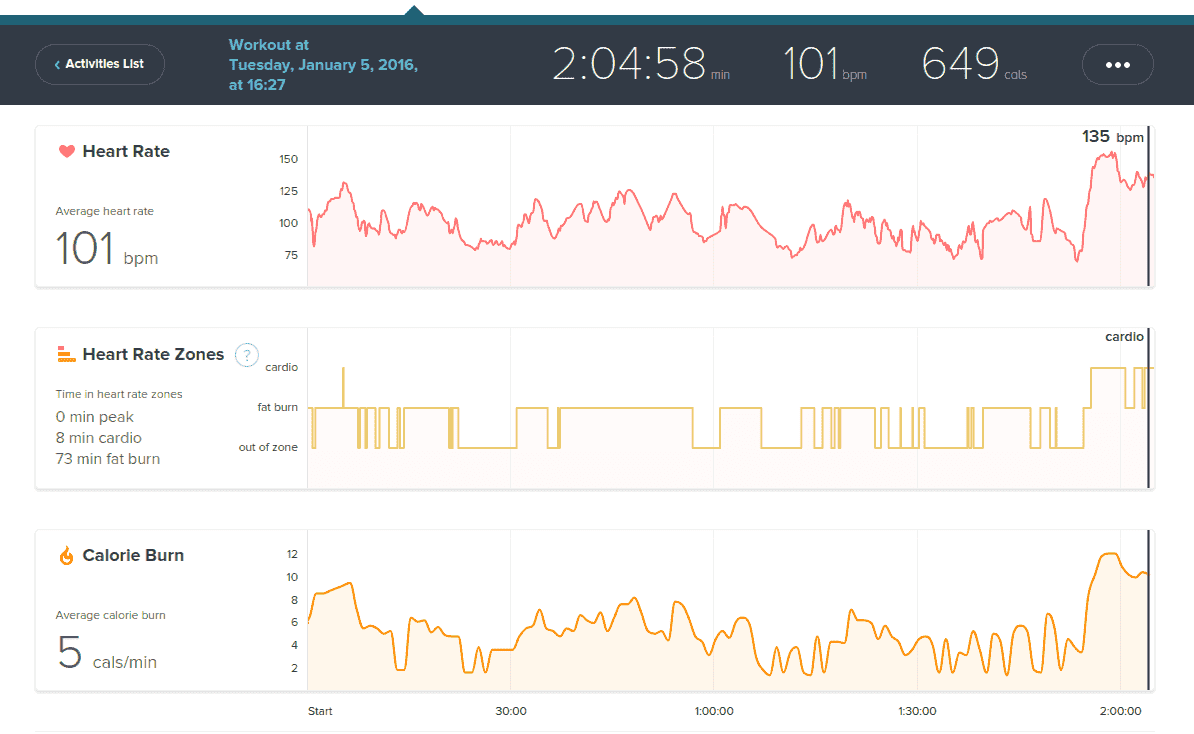Click the 30:00 mark on the time axis
The image size is (1194, 734).
pyautogui.click(x=511, y=711)
